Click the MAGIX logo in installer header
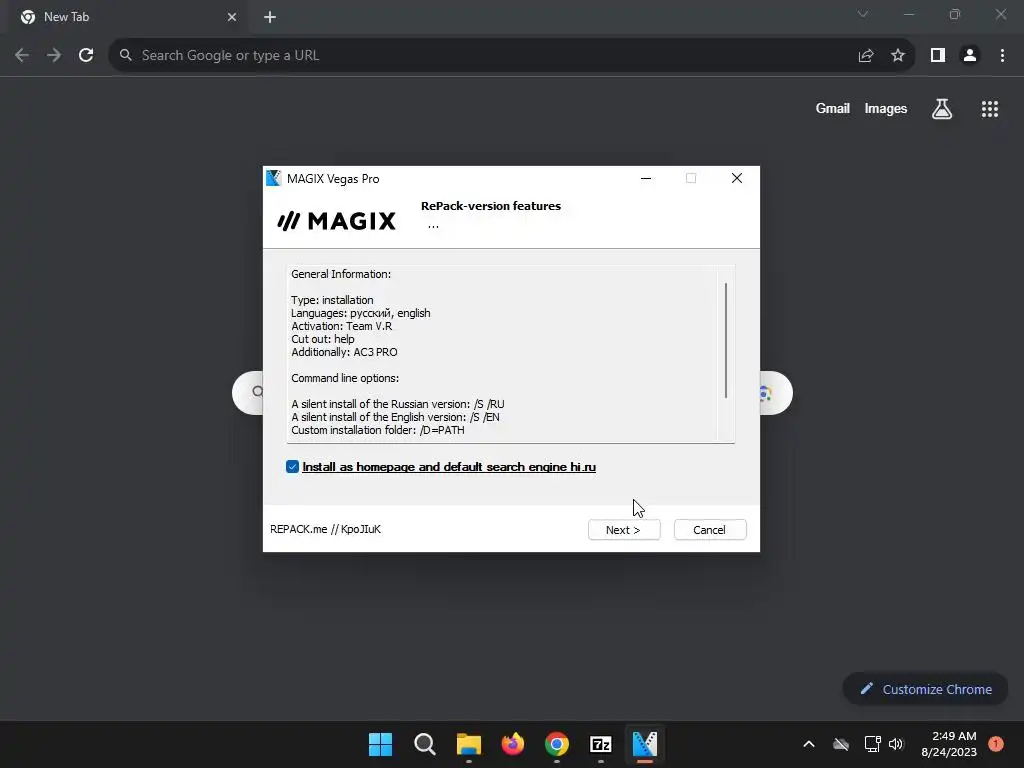The image size is (1024, 768). [x=336, y=221]
